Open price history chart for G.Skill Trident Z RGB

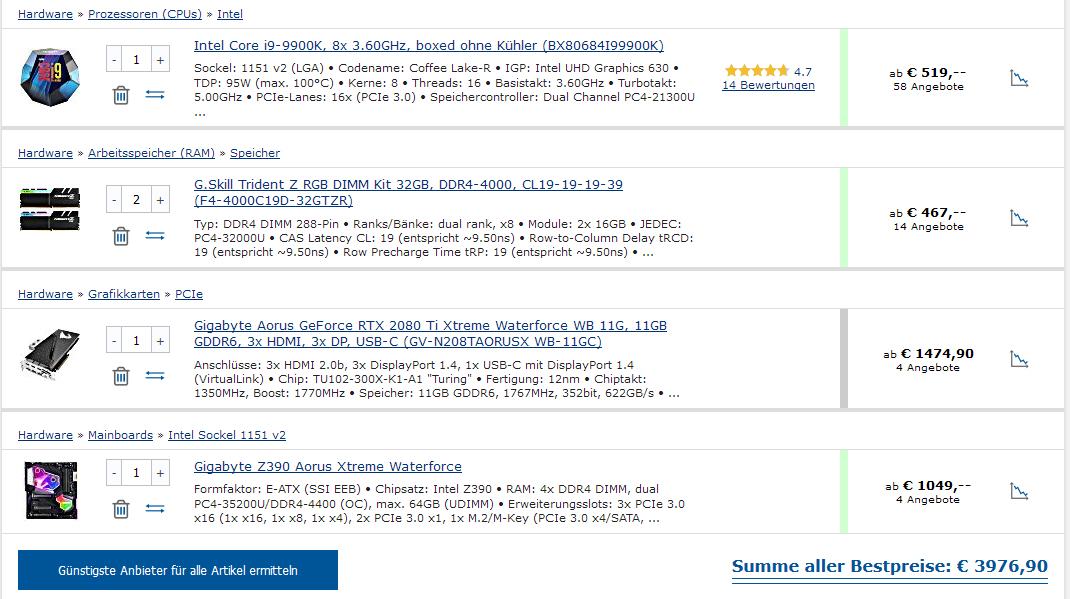1019,218
